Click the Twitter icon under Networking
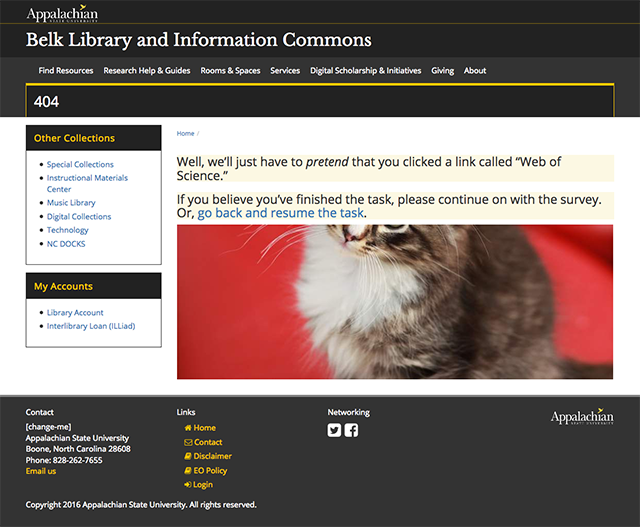 (335, 430)
